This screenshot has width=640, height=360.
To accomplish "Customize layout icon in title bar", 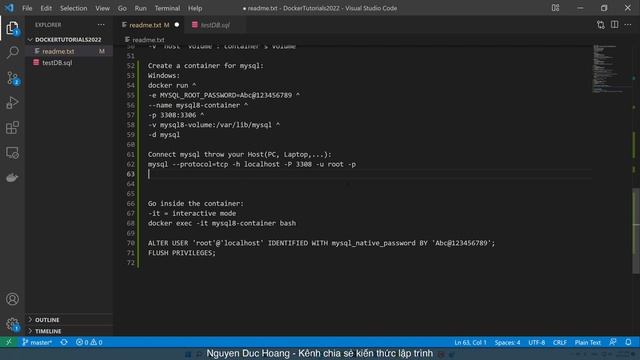I will coord(556,8).
